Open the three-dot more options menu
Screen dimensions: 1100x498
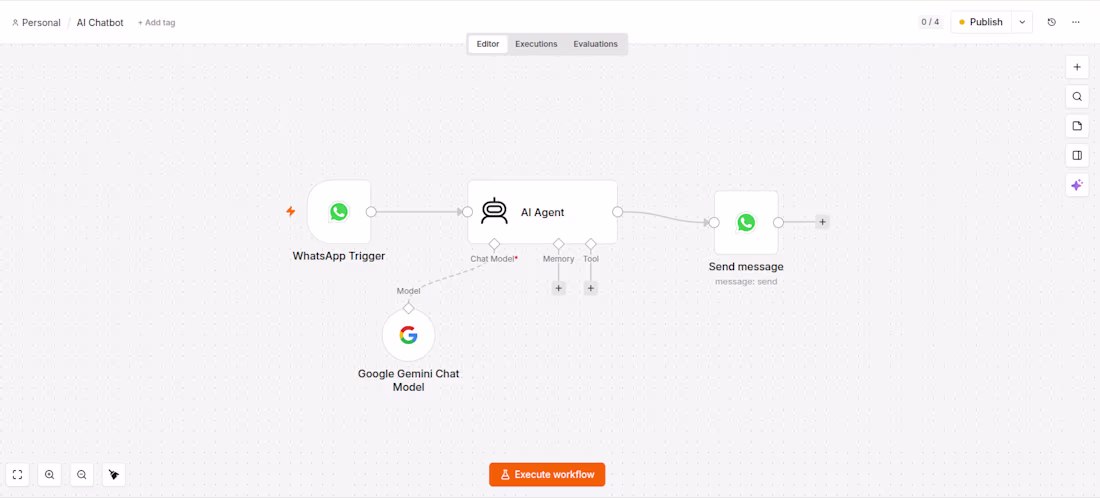pos(1075,22)
